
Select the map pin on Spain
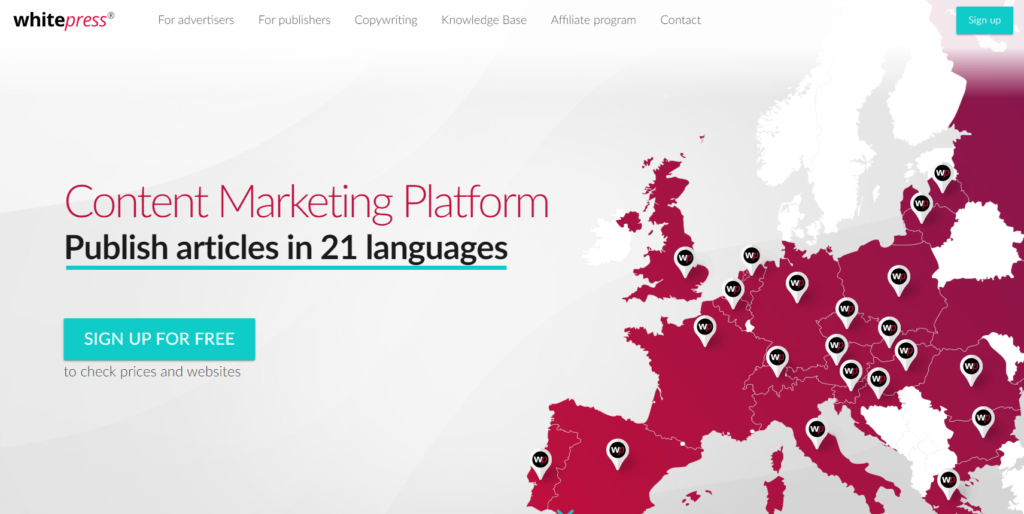(617, 453)
